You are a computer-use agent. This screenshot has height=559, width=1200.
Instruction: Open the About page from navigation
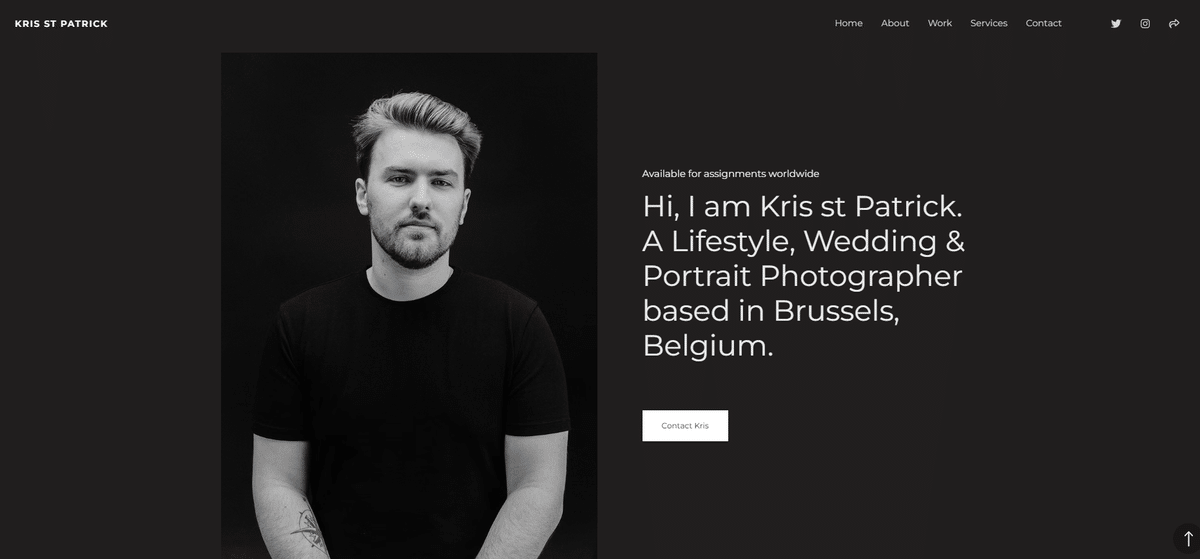pos(895,23)
